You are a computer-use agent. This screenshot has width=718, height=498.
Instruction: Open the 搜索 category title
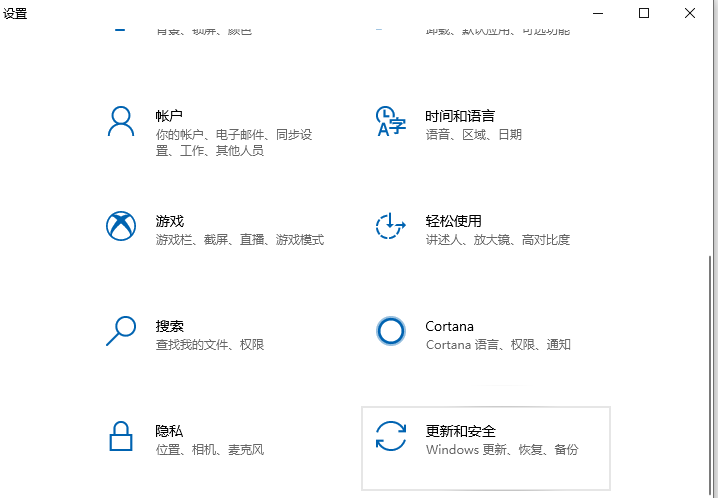pyautogui.click(x=169, y=326)
